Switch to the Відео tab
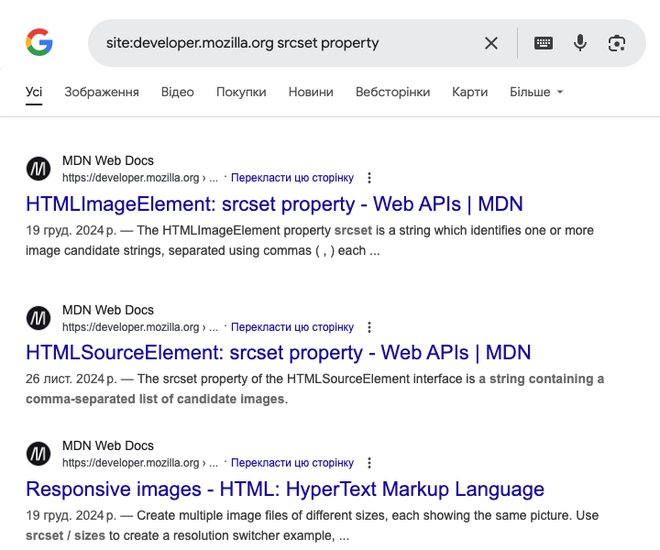The width and height of the screenshot is (660, 550). point(177,92)
